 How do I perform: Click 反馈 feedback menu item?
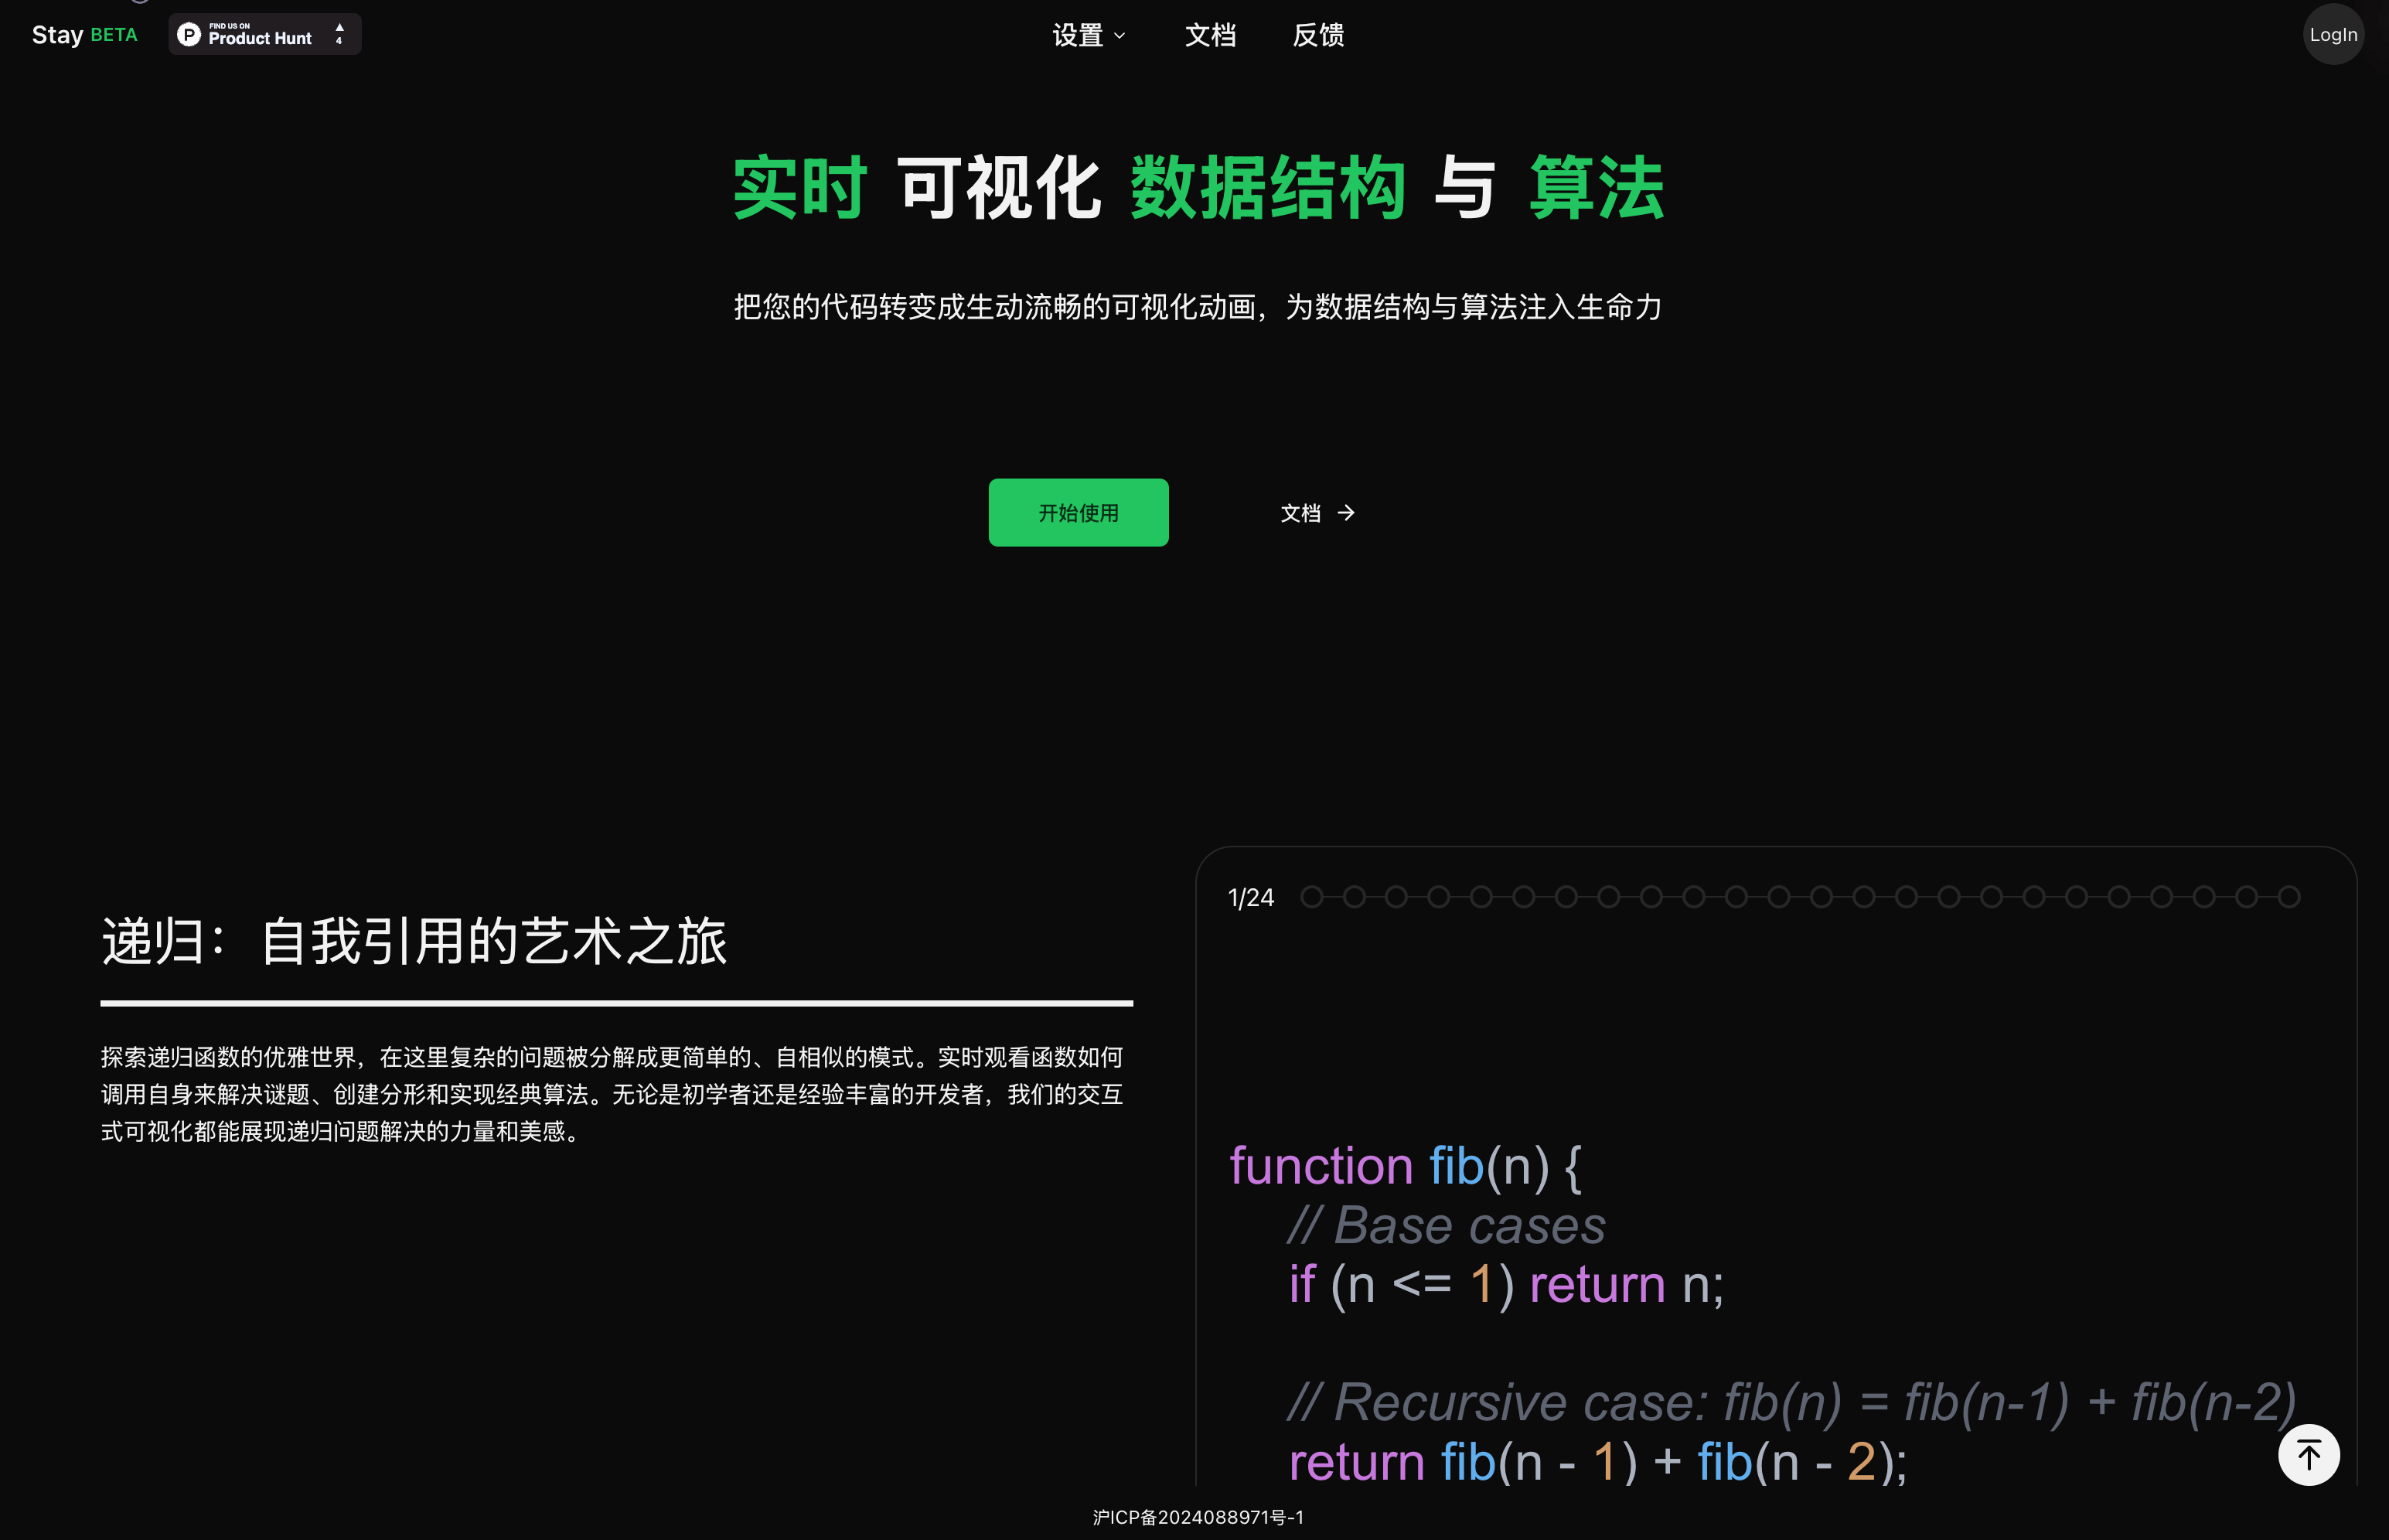pos(1317,33)
